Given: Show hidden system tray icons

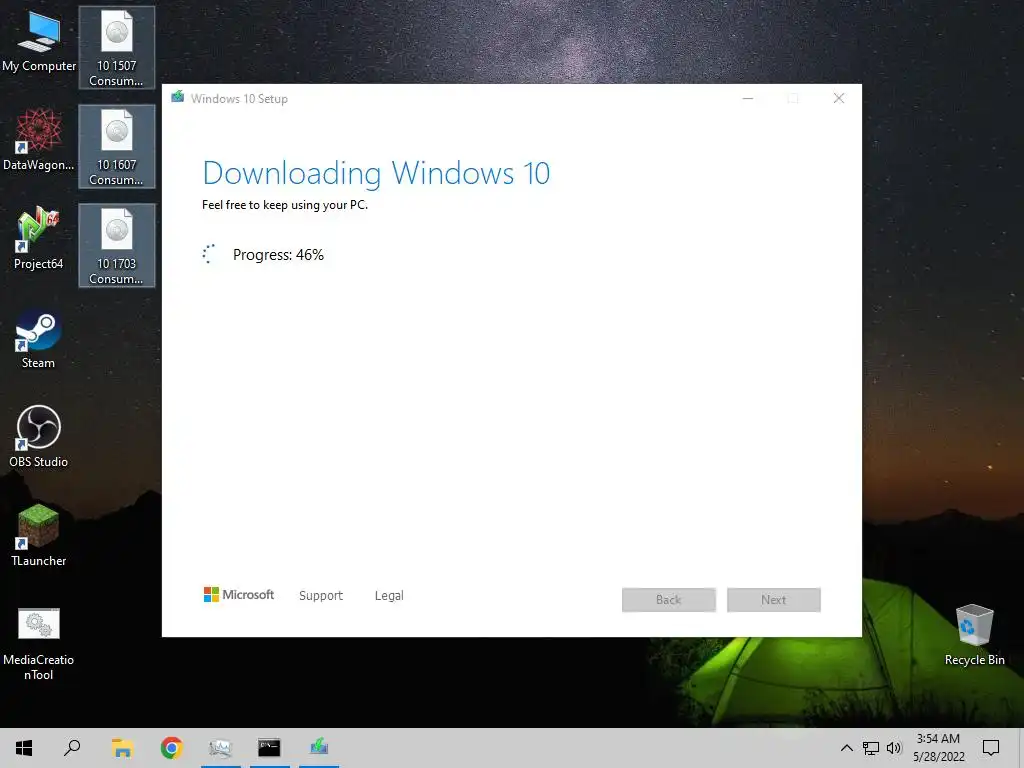Looking at the screenshot, I should click(846, 748).
